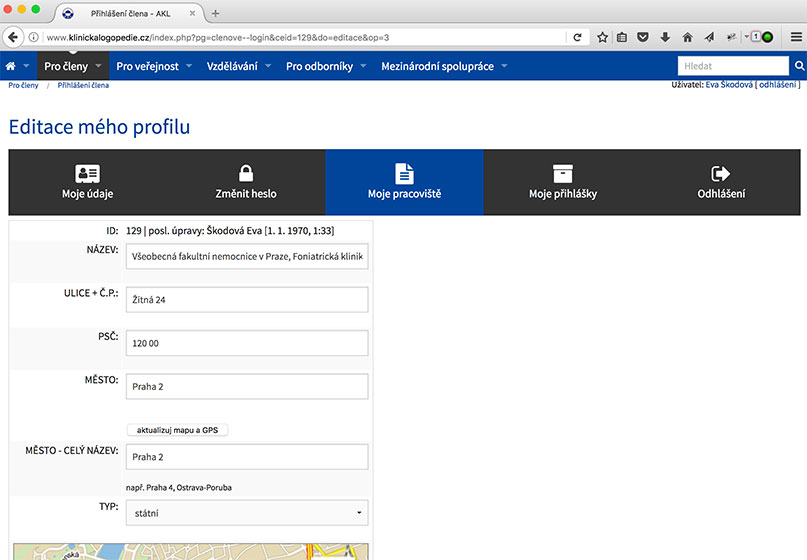Bookmark this page with star icon
807x560 pixels.
(603, 37)
